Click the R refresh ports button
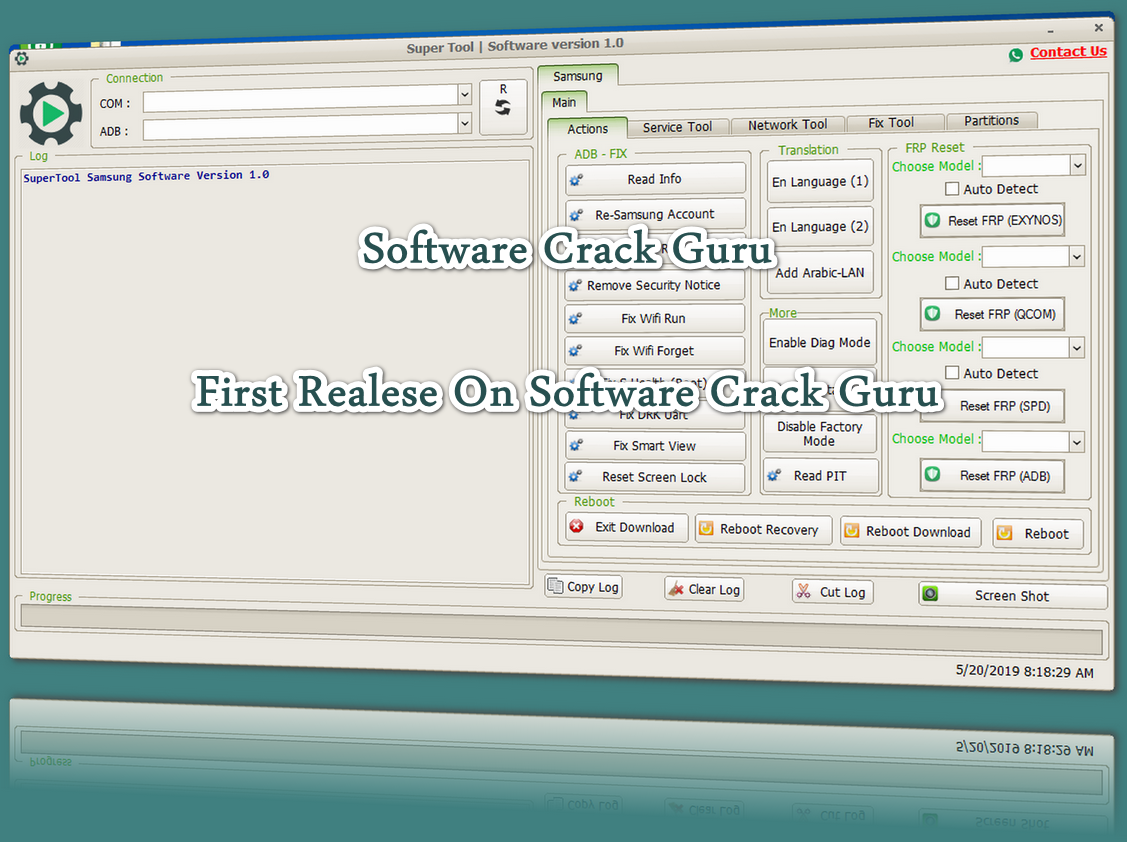 pos(502,106)
